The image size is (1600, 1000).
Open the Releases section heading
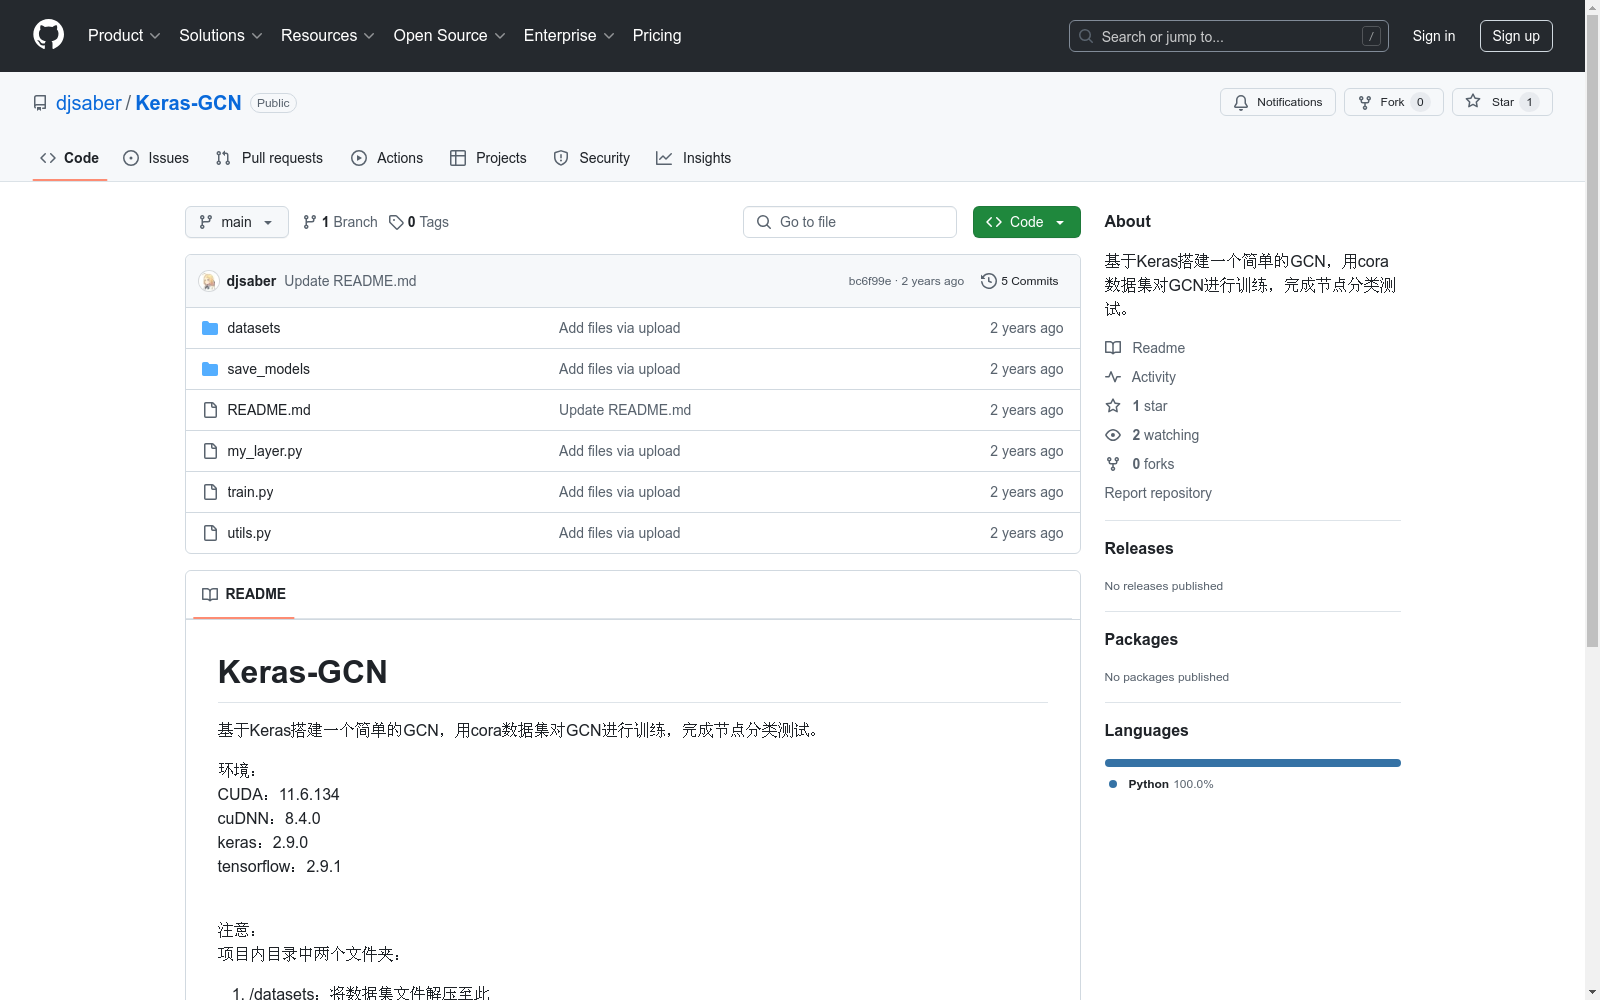[x=1139, y=548]
